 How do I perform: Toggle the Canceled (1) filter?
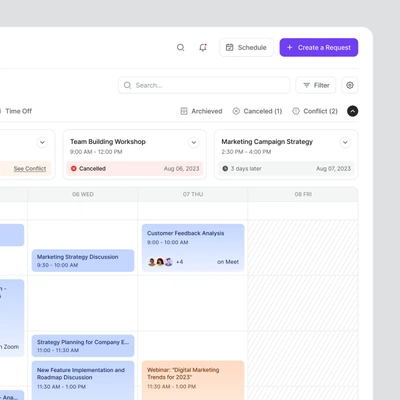[257, 111]
